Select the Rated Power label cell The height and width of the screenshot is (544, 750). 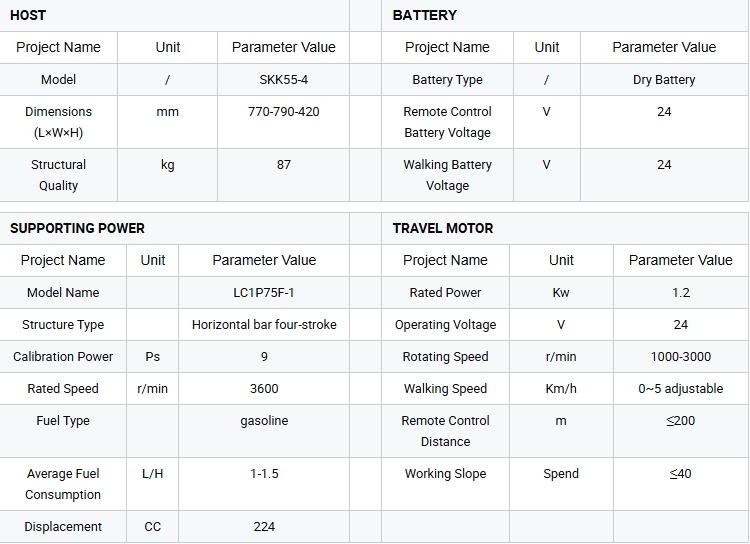(x=445, y=292)
